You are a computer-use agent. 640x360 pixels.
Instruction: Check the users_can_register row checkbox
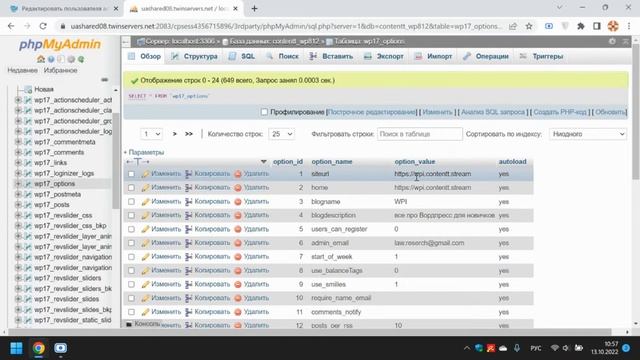pos(131,229)
